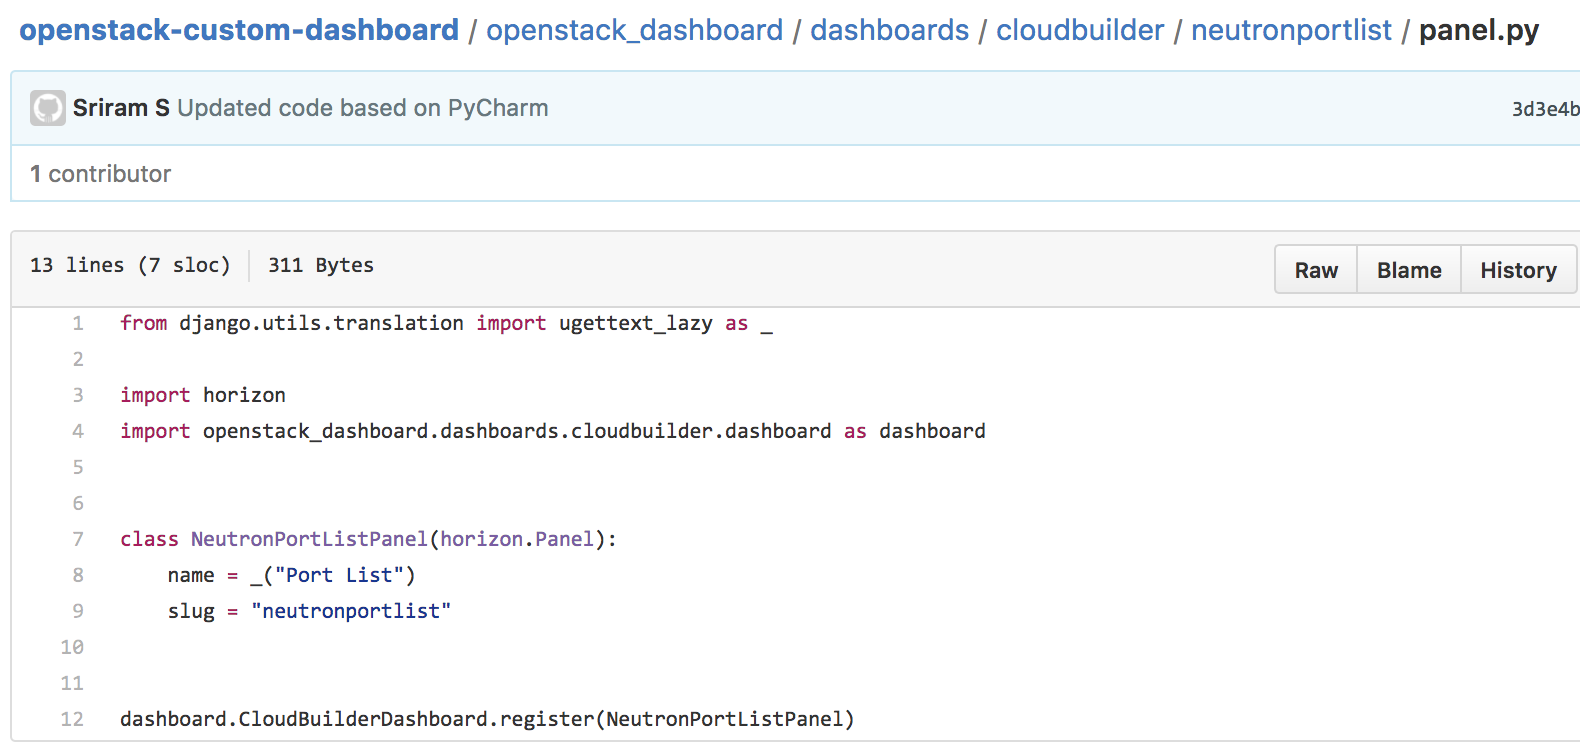Viewport: 1580px width, 756px height.
Task: Select line number 9
Action: [78, 611]
